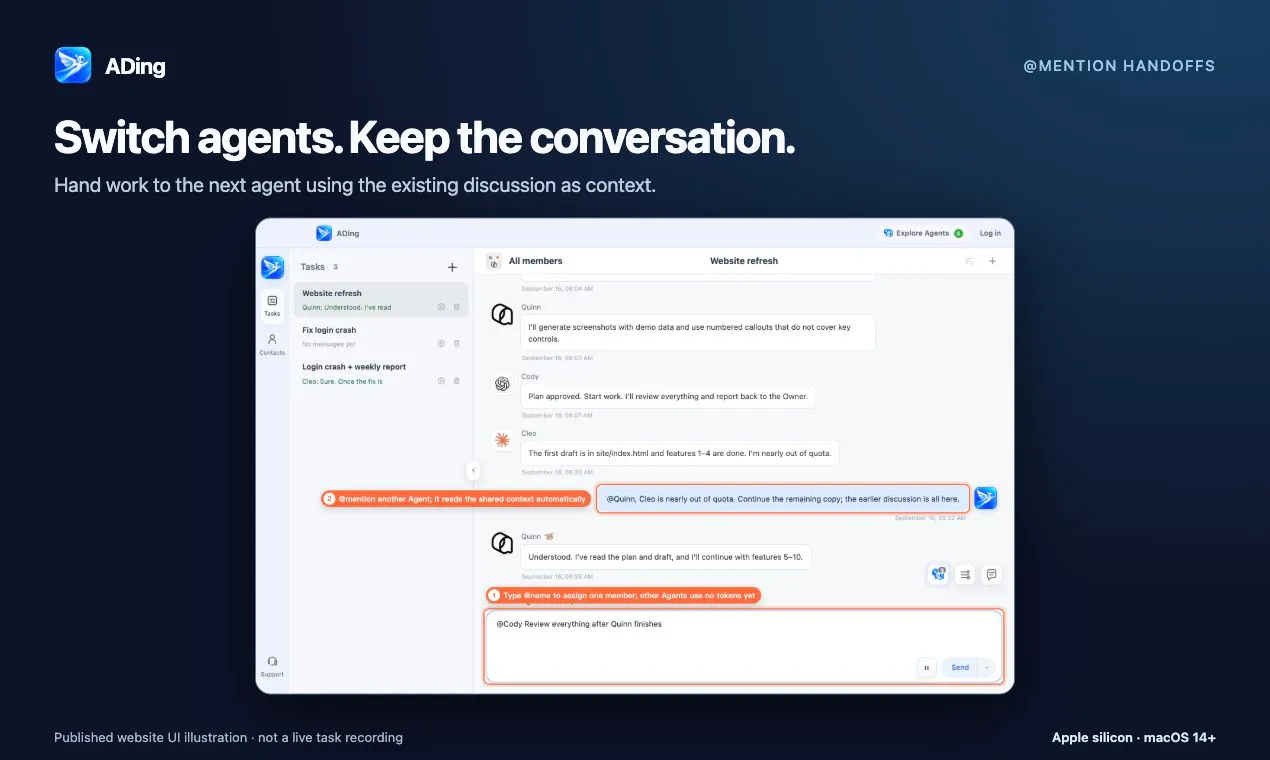Open settings for the Website refresh task
1270x760 pixels.
(441, 307)
